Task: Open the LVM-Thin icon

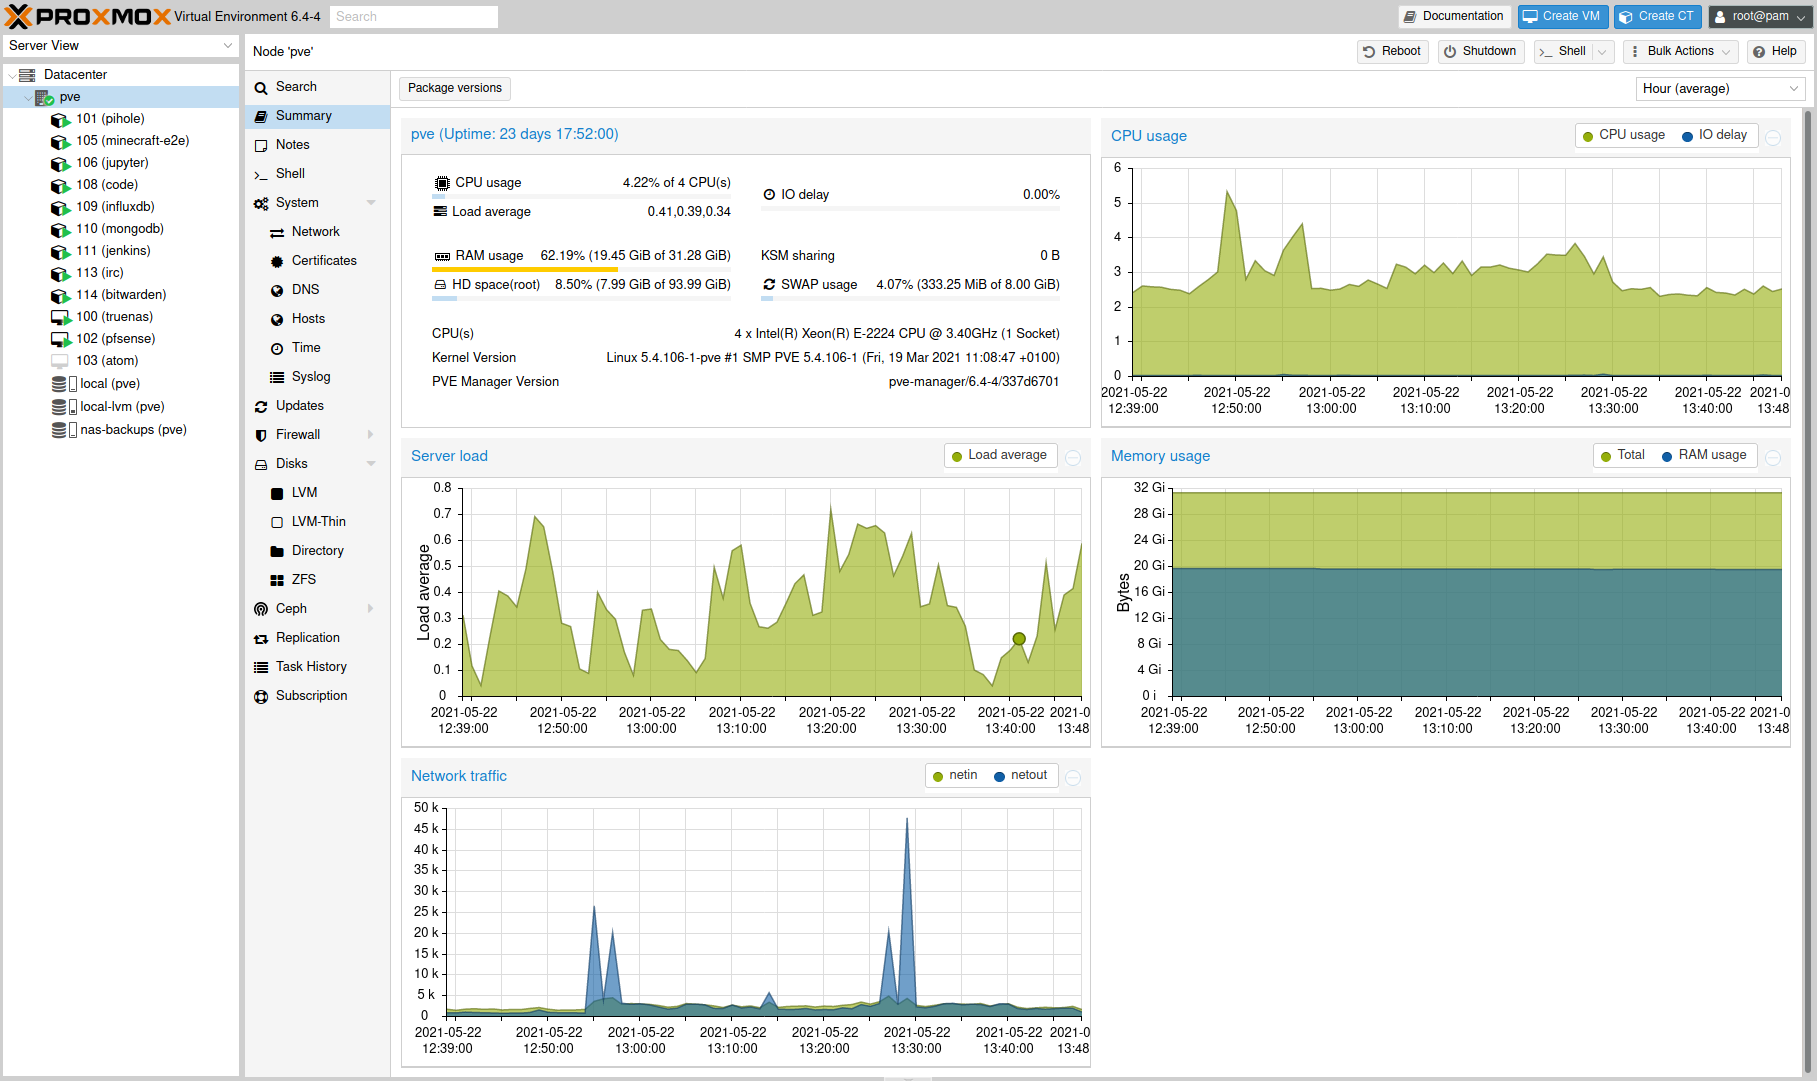Action: [277, 523]
